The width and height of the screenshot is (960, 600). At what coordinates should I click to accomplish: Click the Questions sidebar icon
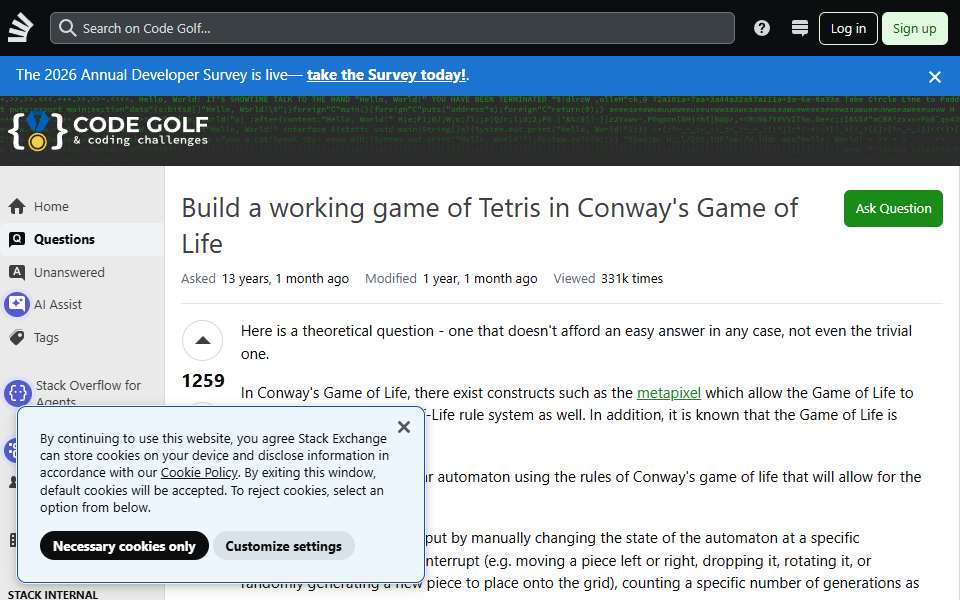(17, 239)
